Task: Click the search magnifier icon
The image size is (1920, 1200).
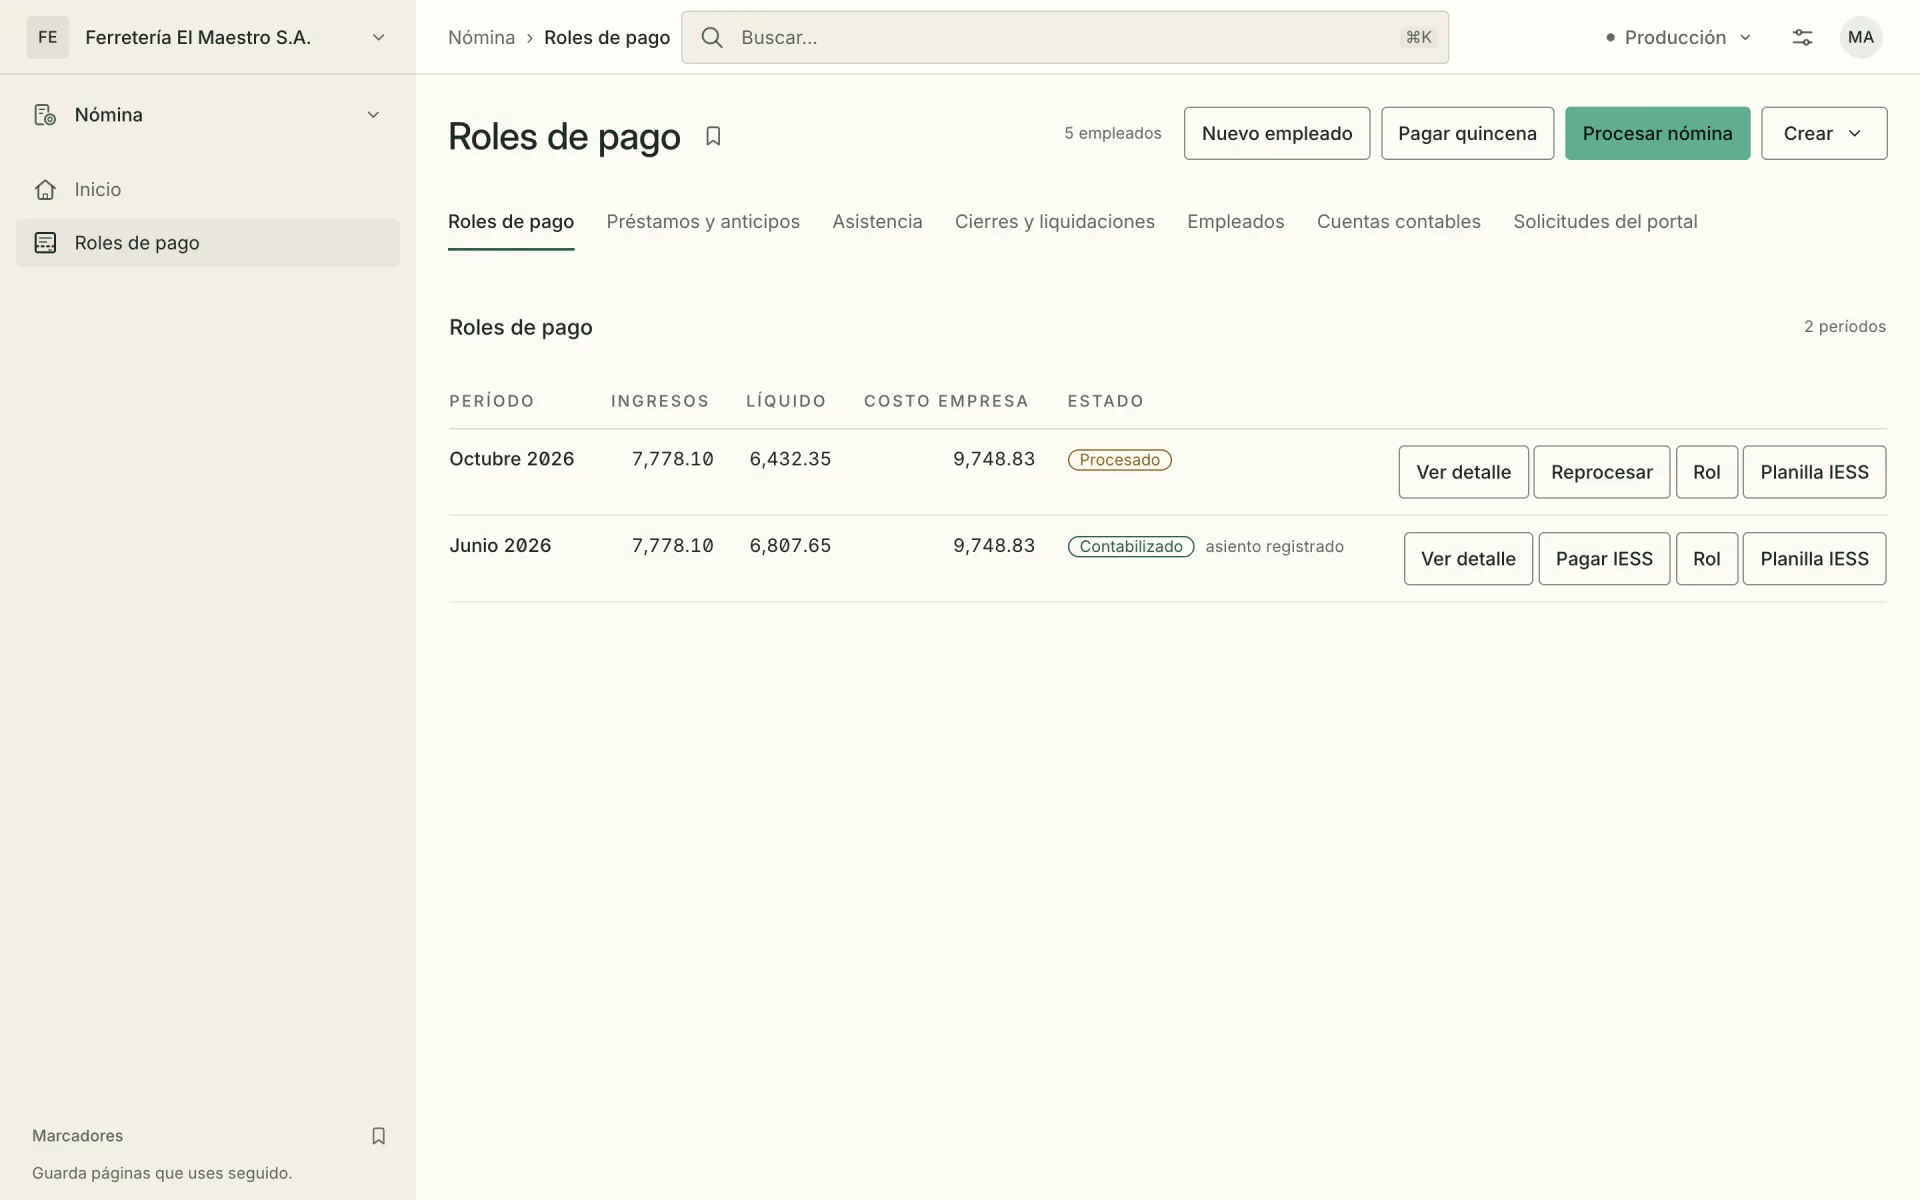Action: coord(712,37)
